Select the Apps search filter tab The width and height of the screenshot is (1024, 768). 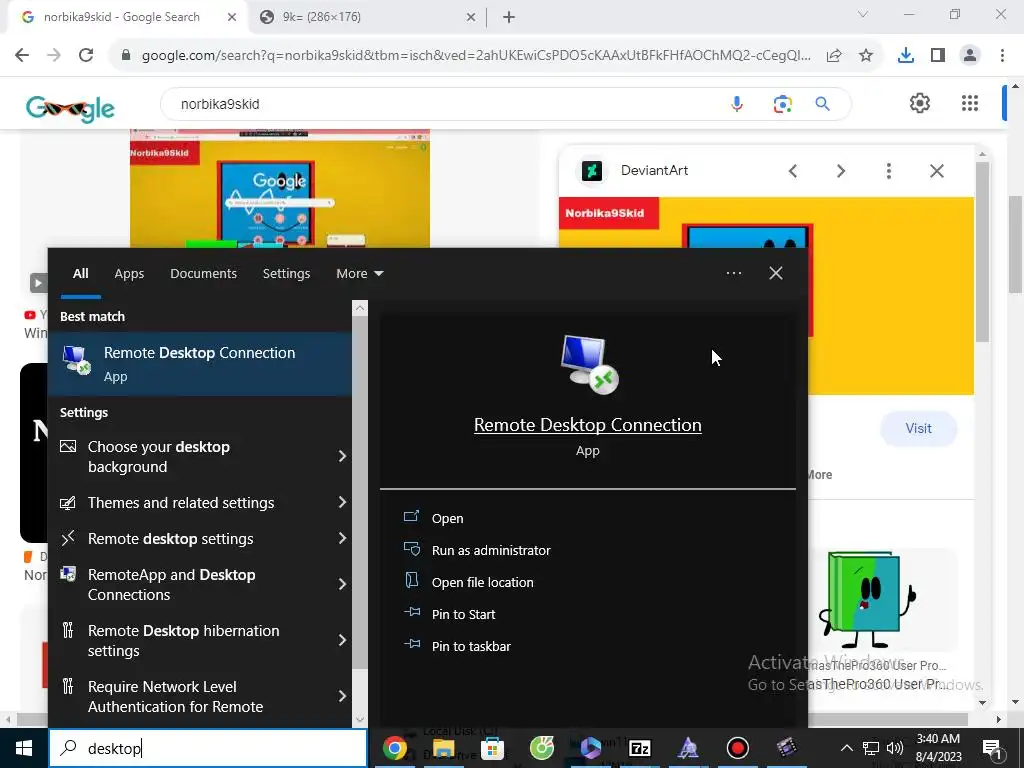(x=129, y=274)
